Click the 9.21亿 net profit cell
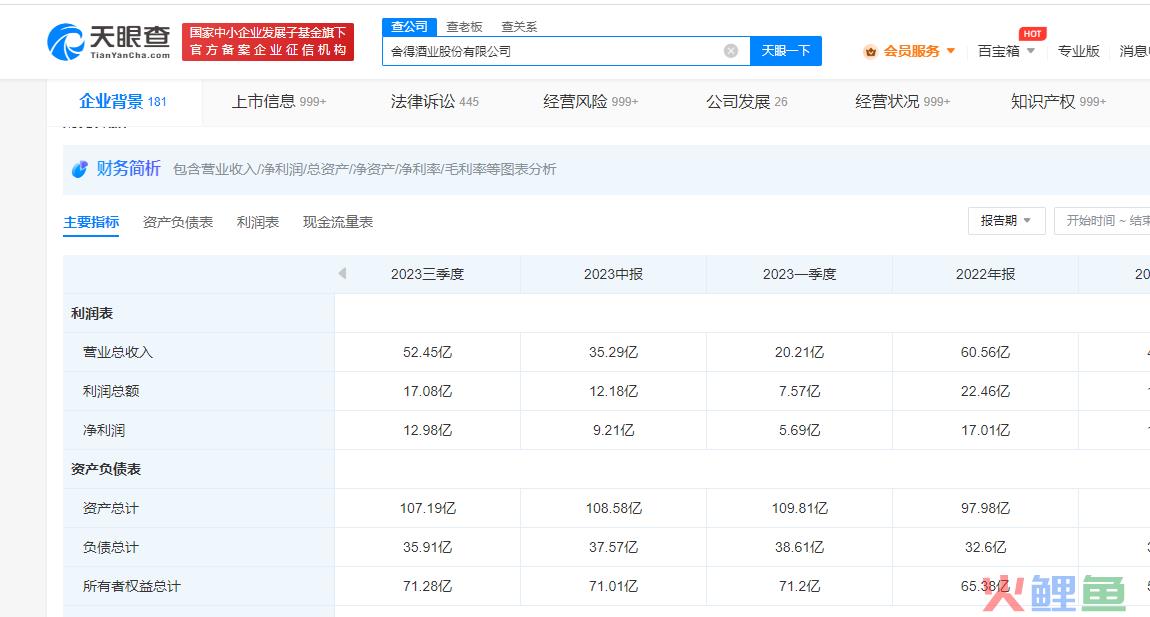This screenshot has width=1150, height=617. click(613, 430)
